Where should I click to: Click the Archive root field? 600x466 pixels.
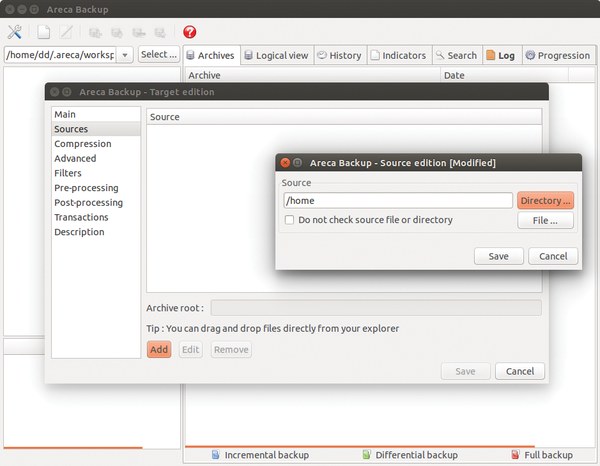[x=376, y=308]
